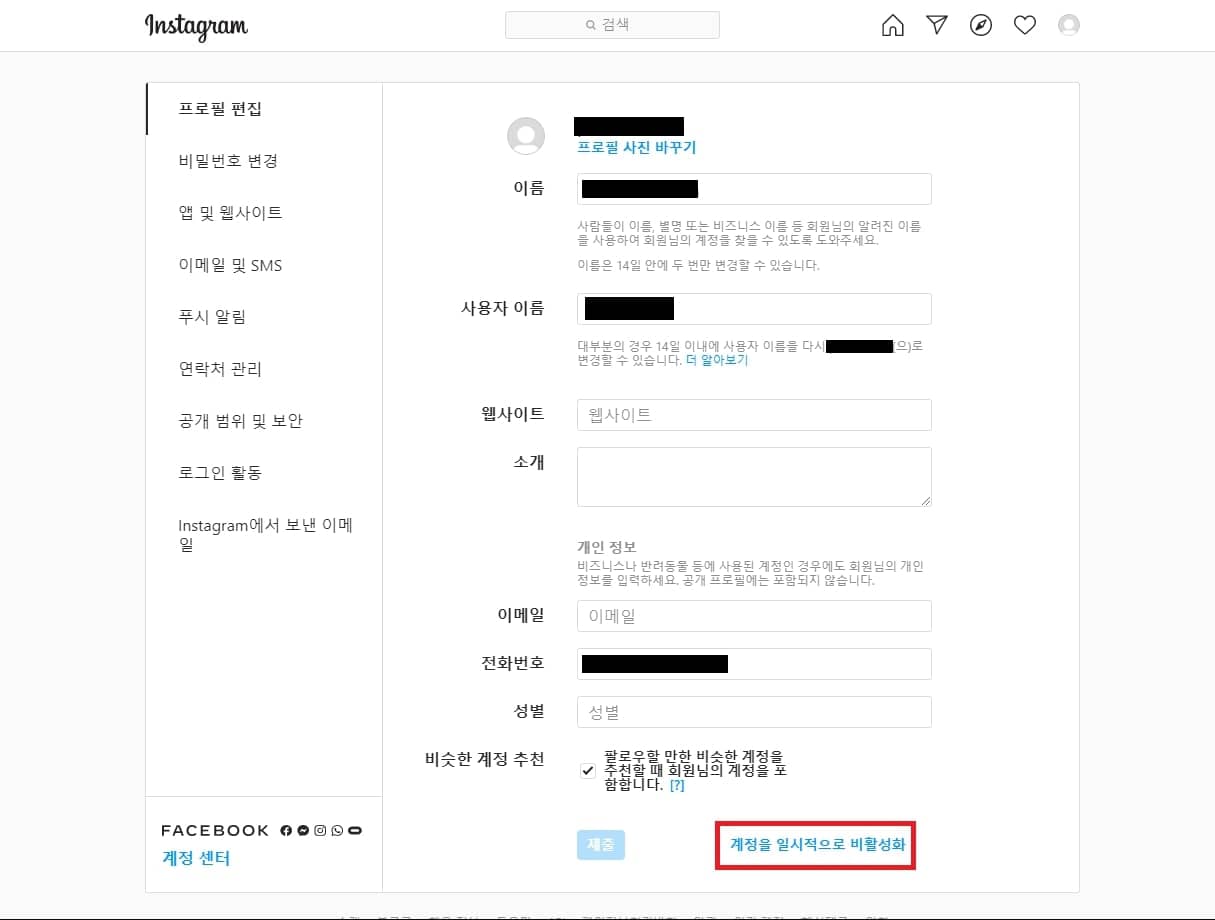Open 계정 센터 link
The width and height of the screenshot is (1215, 920).
tap(196, 858)
